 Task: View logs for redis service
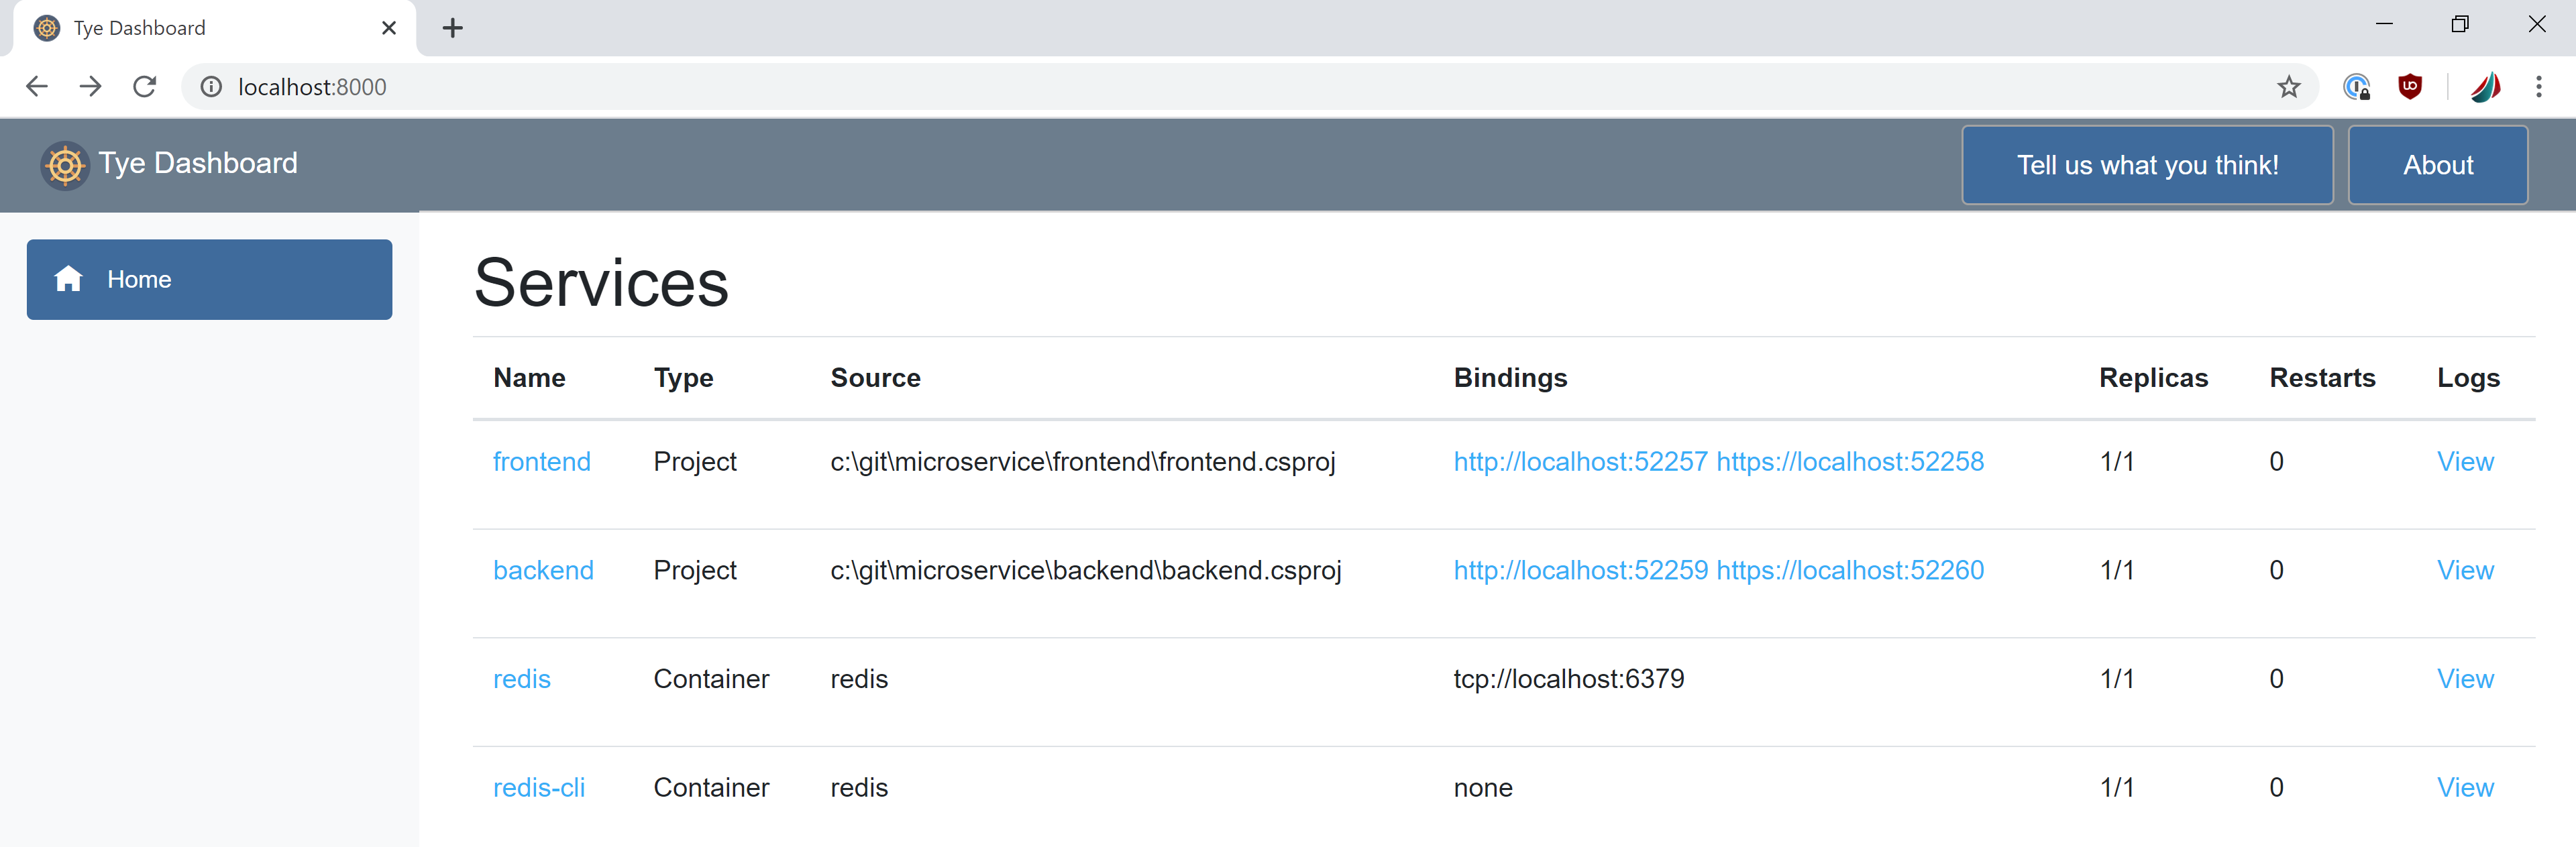pyautogui.click(x=2465, y=679)
